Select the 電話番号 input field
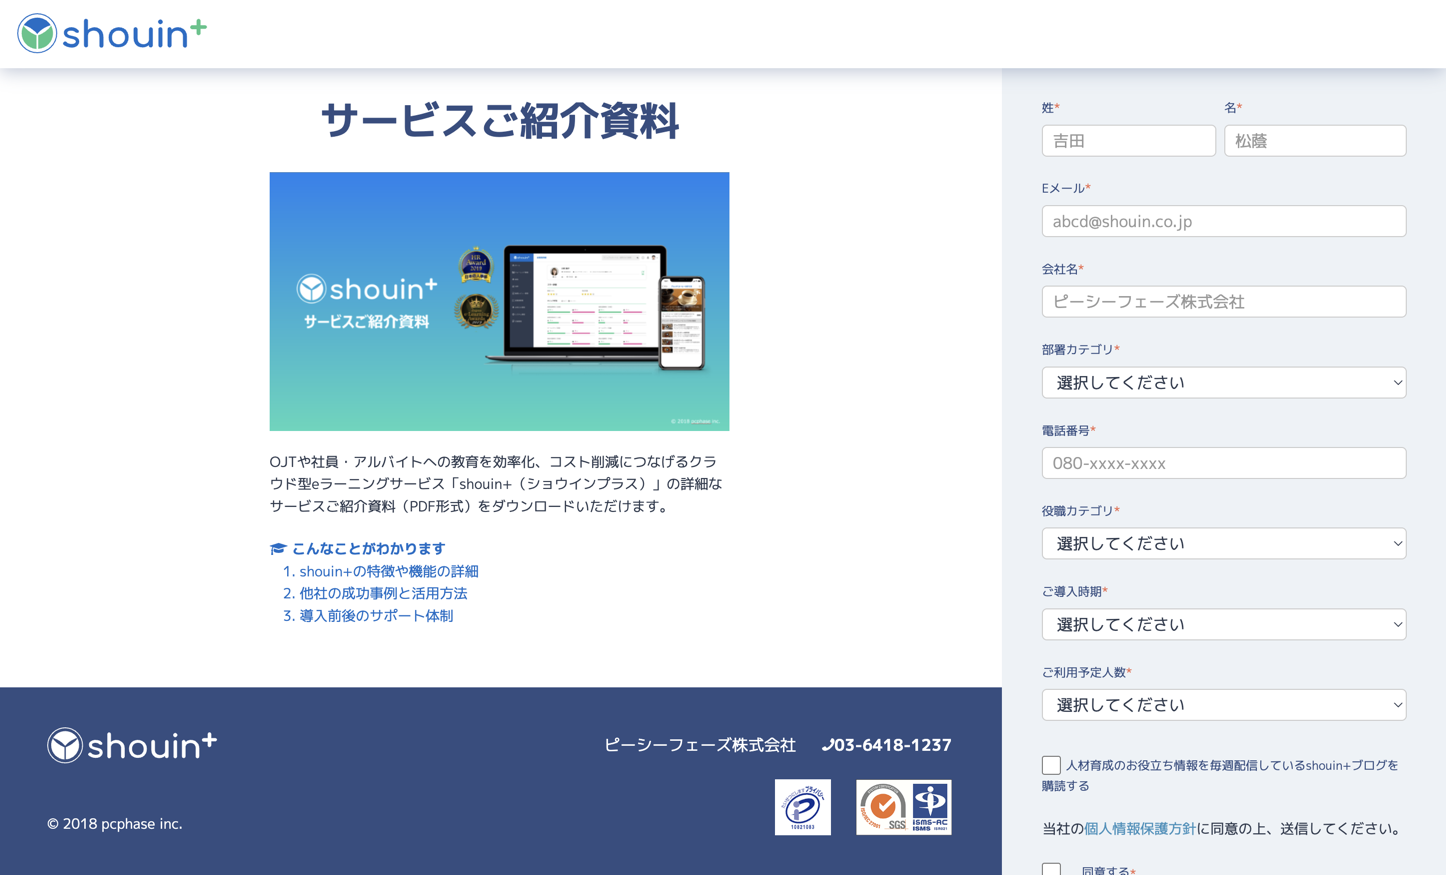This screenshot has height=875, width=1446. [x=1223, y=463]
